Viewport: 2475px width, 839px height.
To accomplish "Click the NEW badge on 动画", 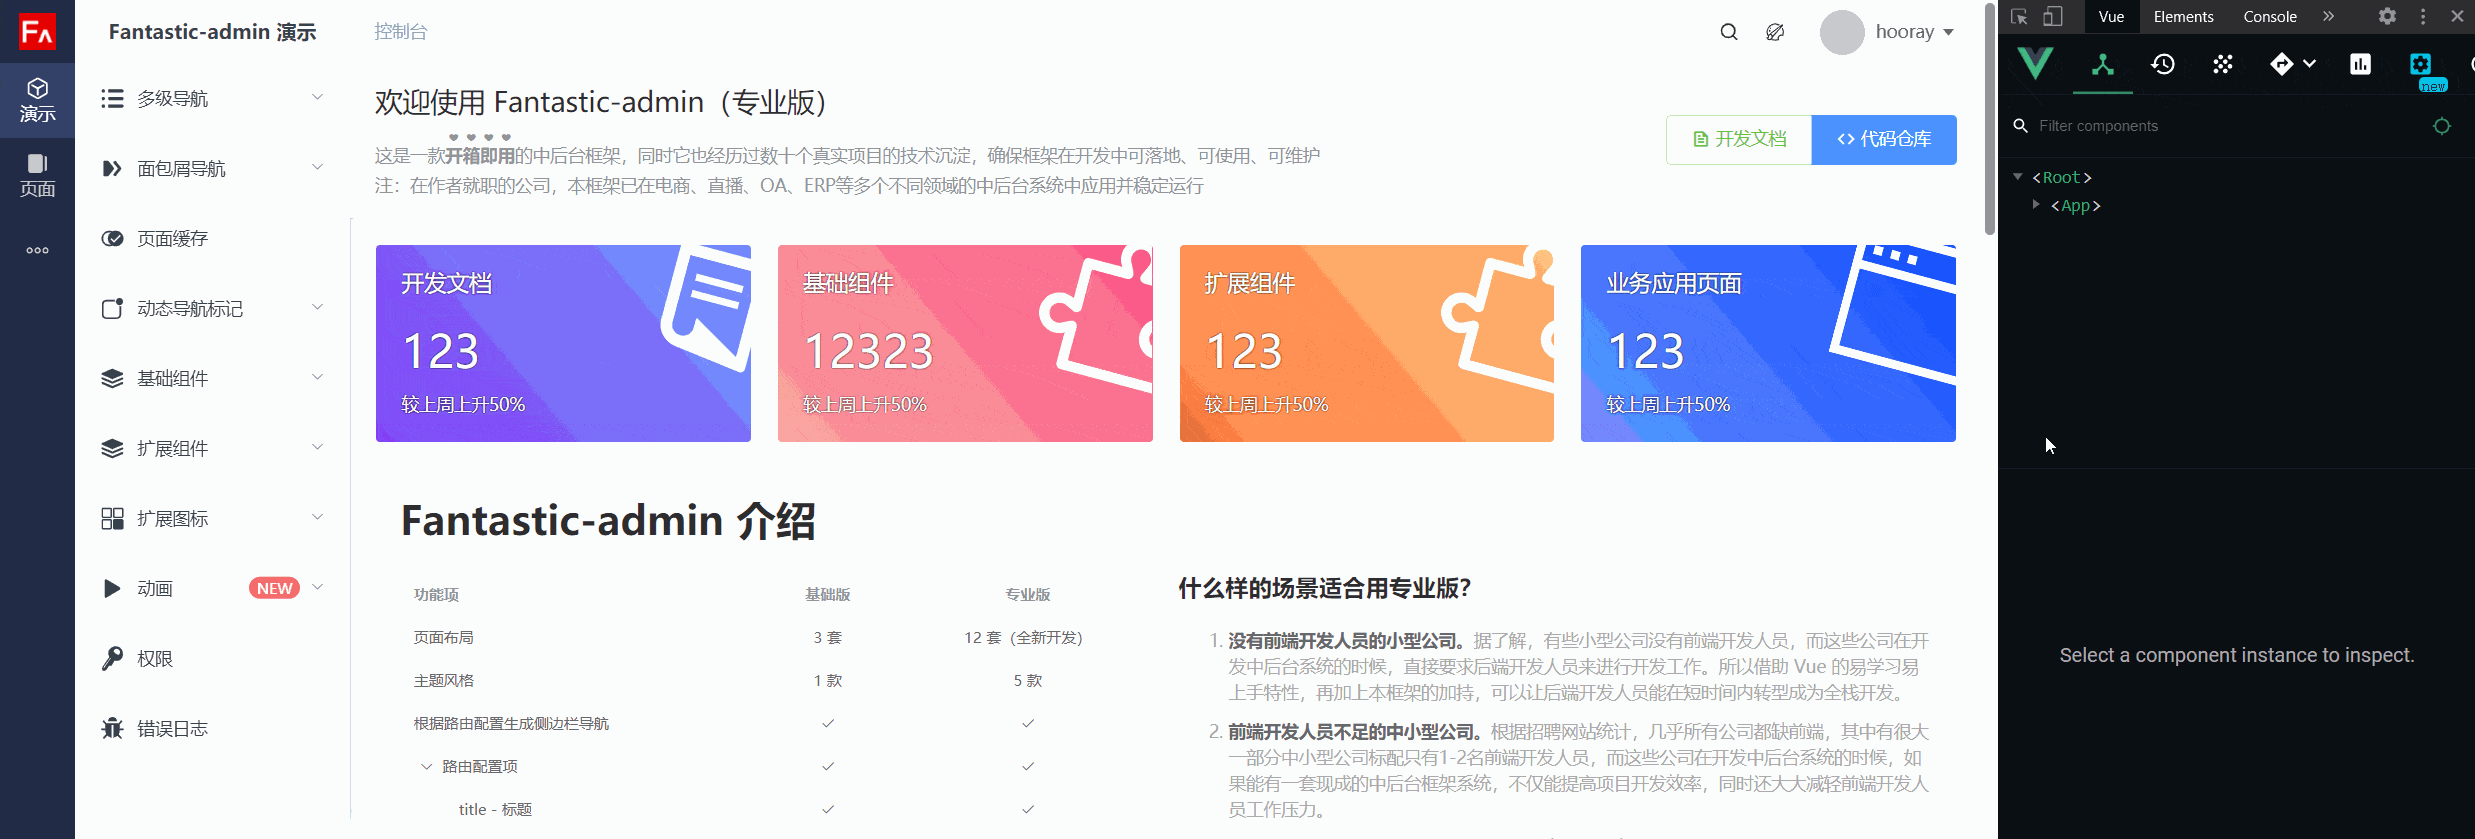I will pyautogui.click(x=274, y=588).
